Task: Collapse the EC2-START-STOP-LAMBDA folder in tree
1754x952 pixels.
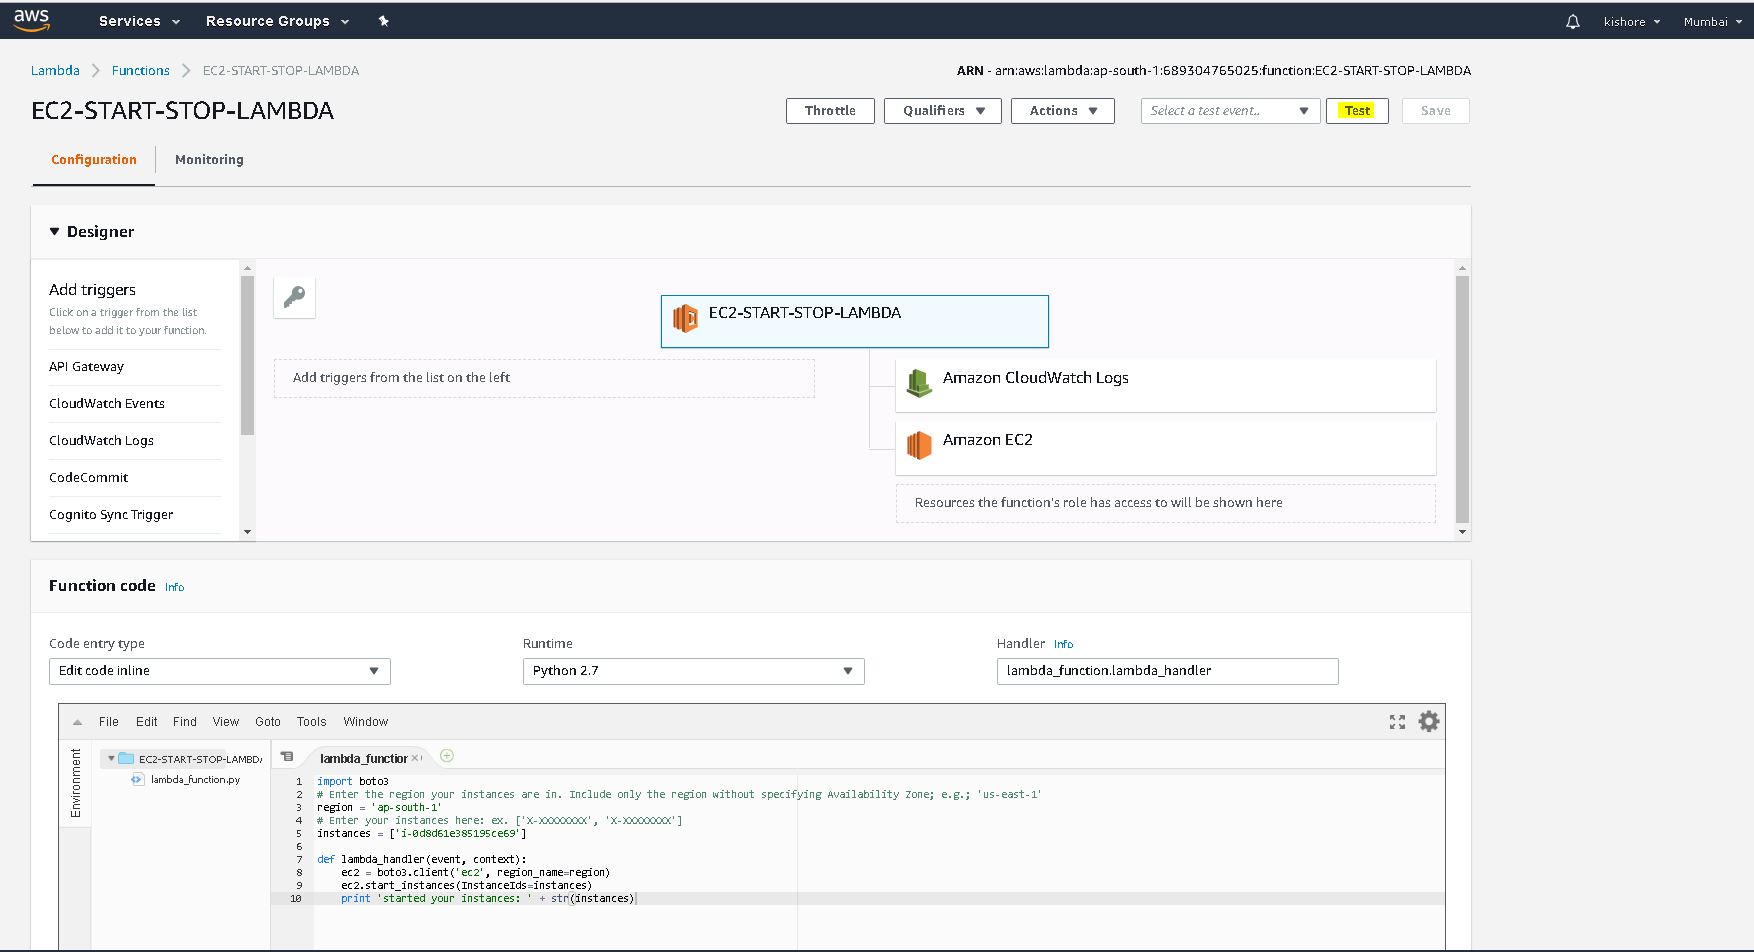Action: pyautogui.click(x=111, y=759)
